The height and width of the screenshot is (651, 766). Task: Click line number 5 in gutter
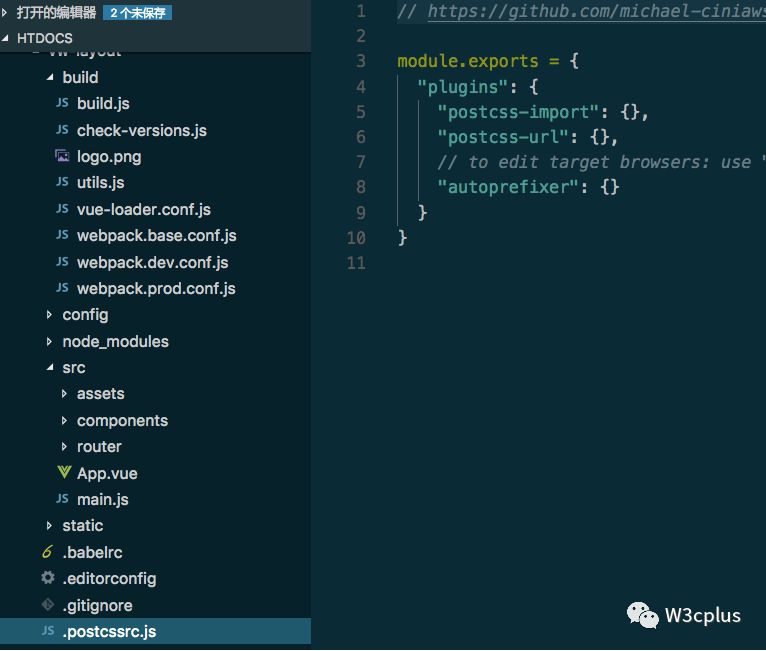361,112
